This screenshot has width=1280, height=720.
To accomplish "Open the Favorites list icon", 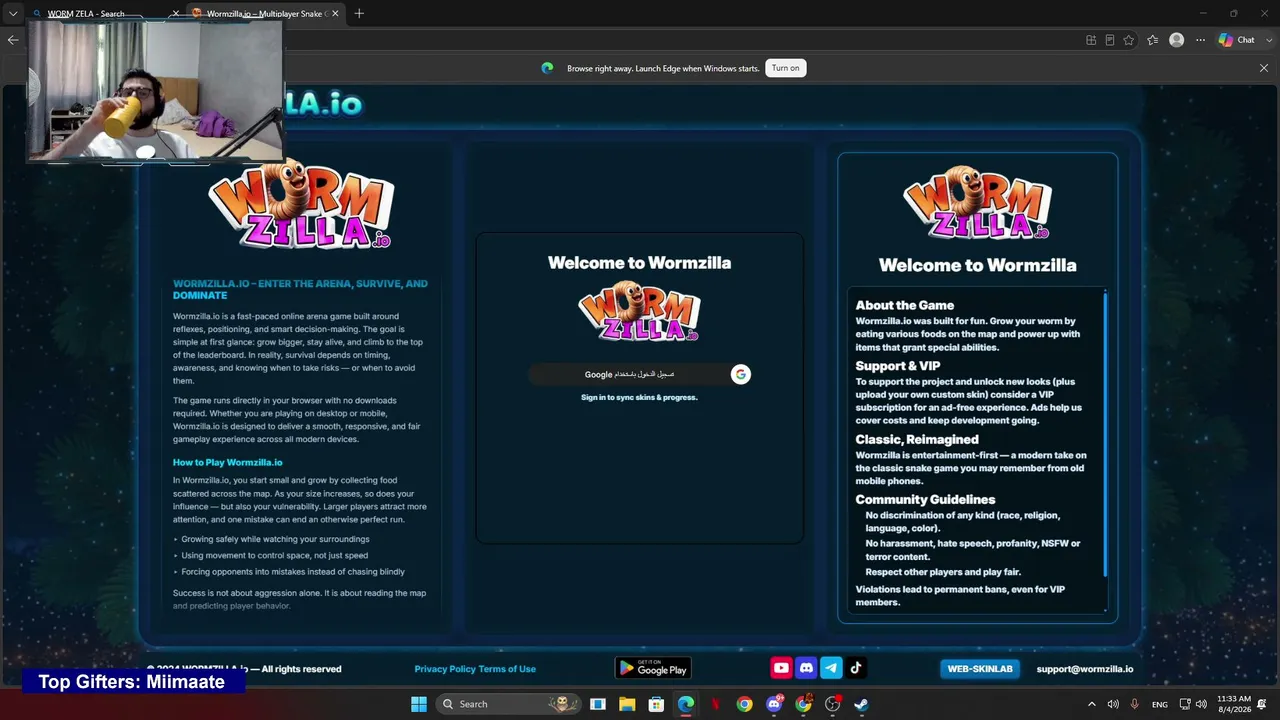I will pos(1153,40).
